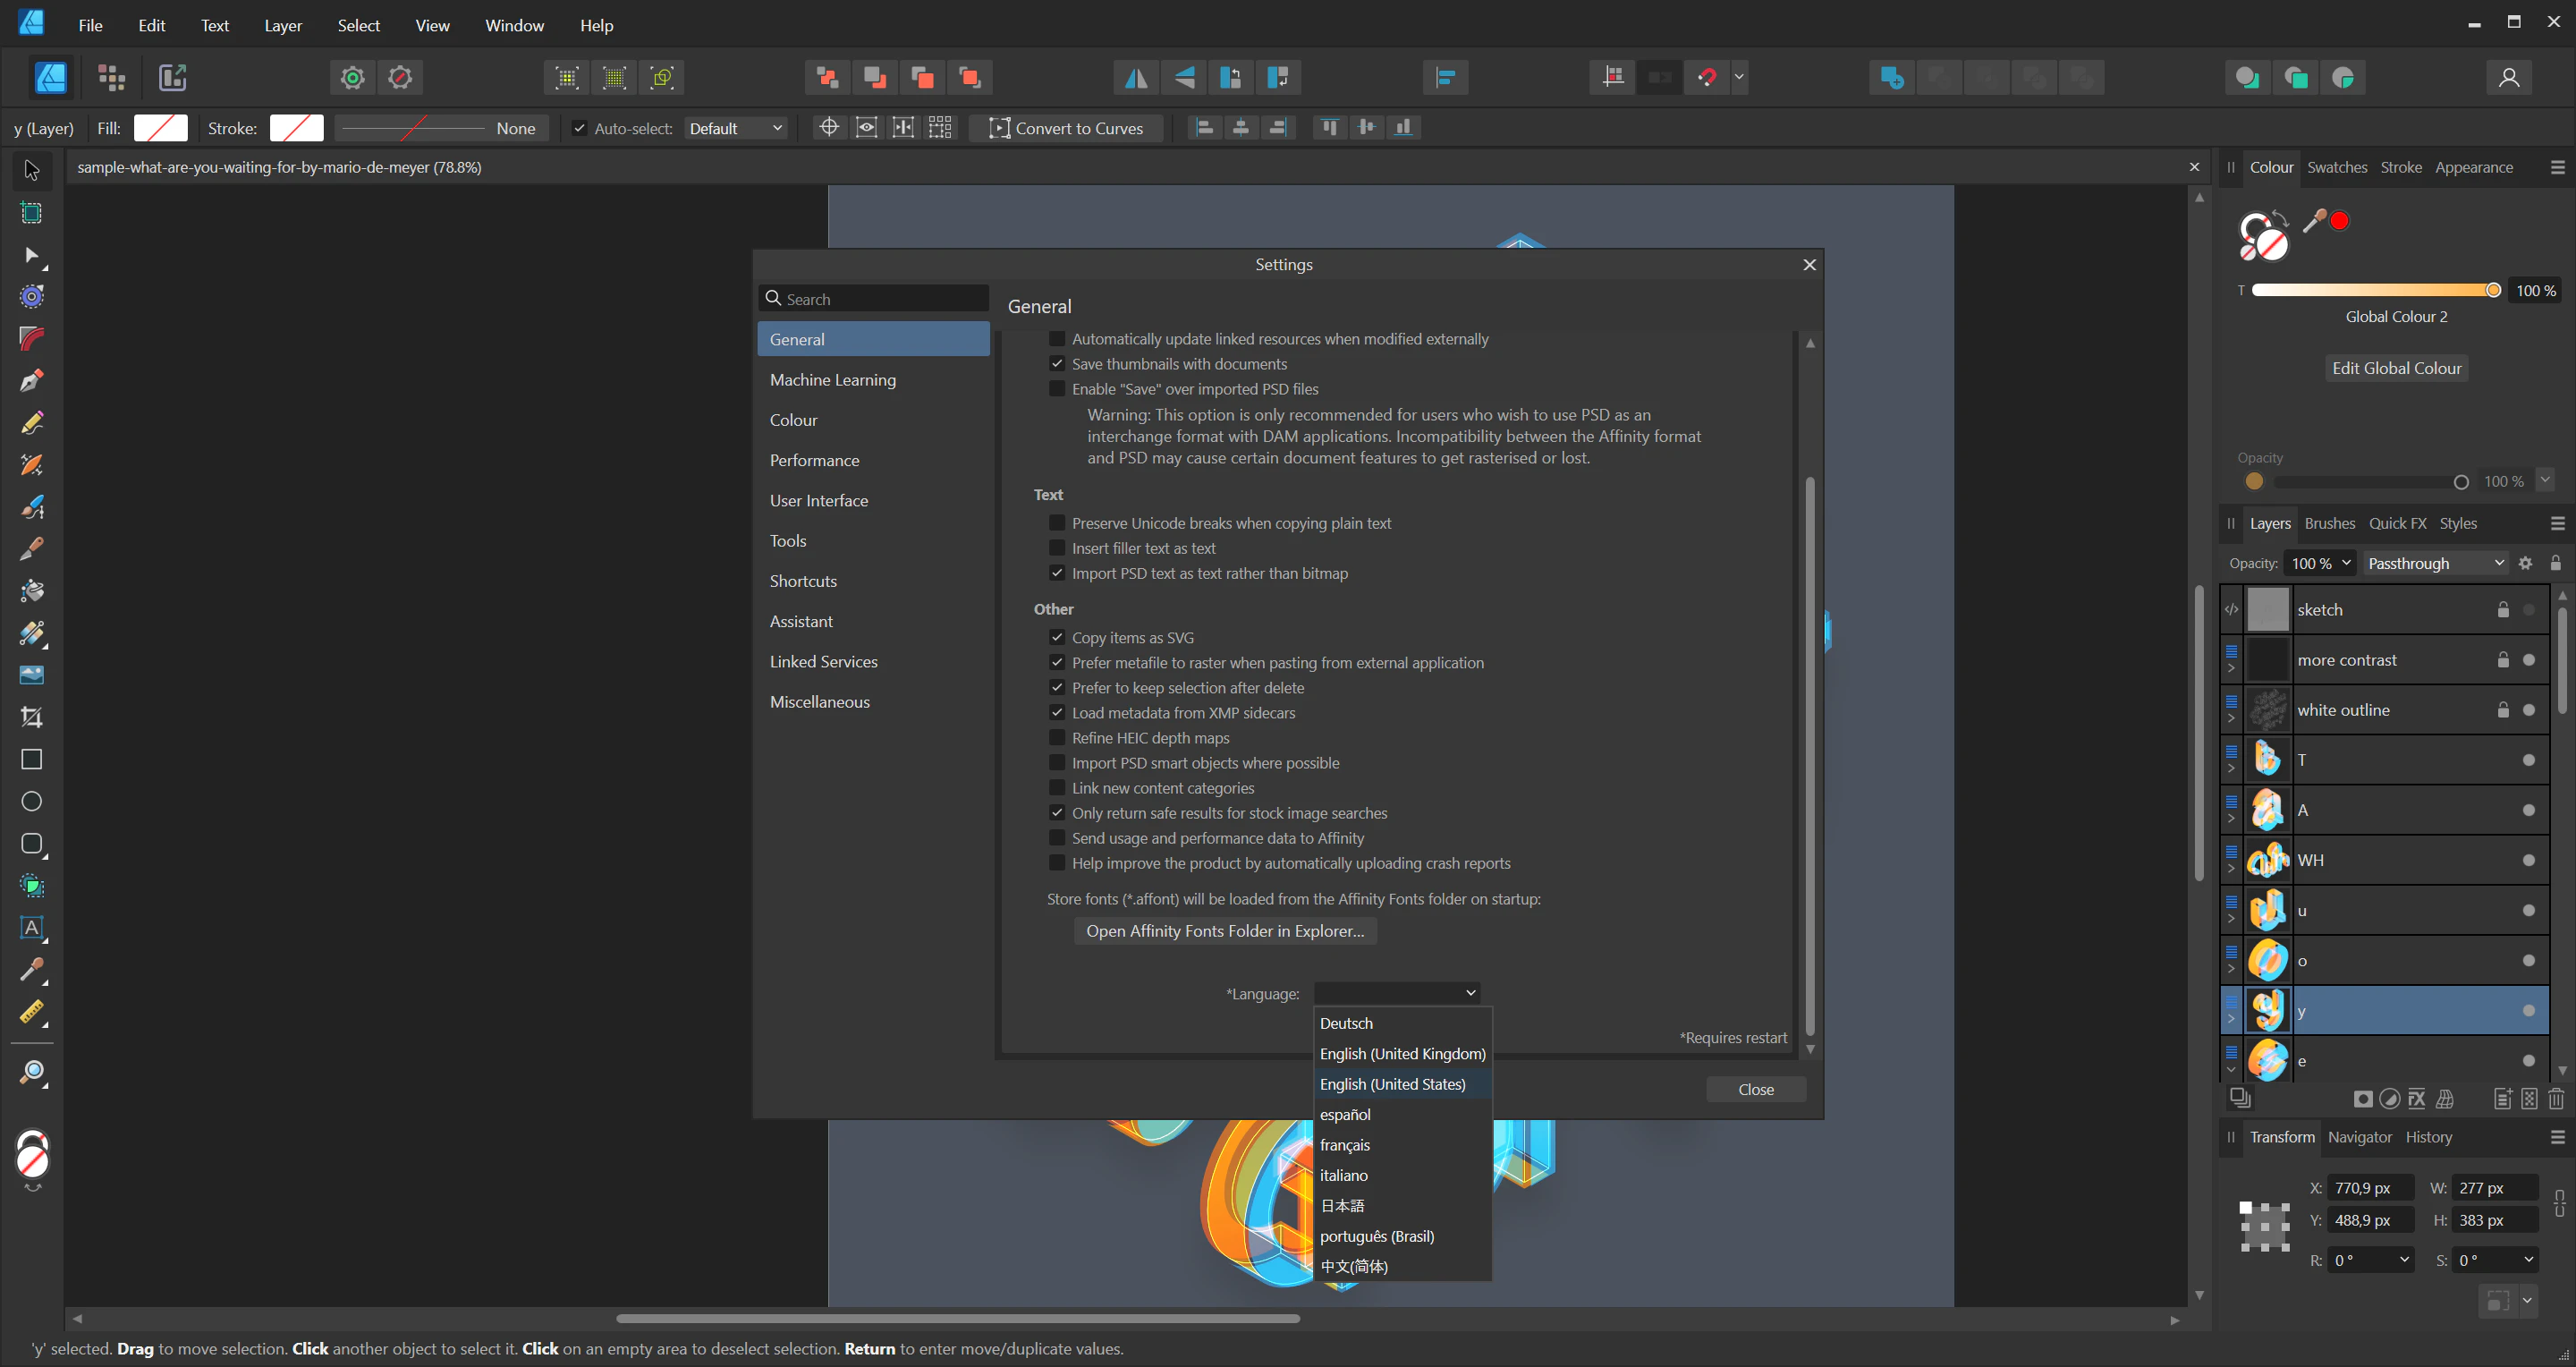Select the Pen tool in the left toolbar
2576x1367 pixels.
coord(32,381)
